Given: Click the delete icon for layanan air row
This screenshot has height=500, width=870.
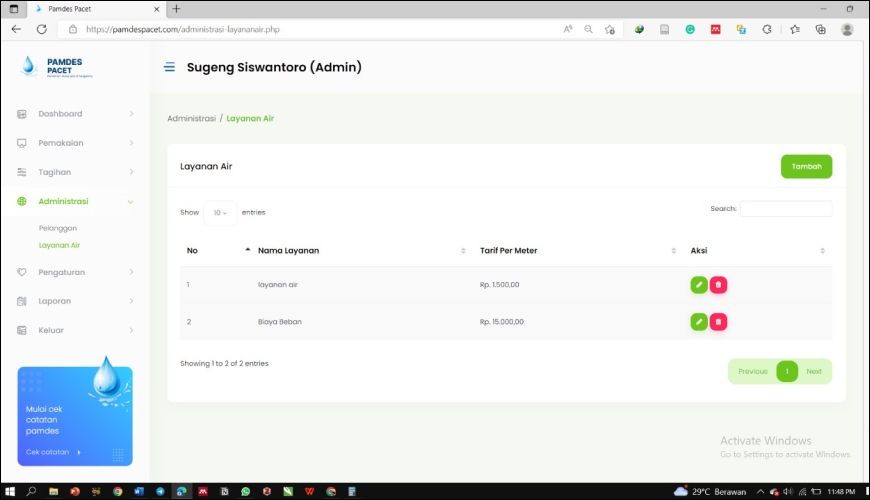Looking at the screenshot, I should click(718, 285).
